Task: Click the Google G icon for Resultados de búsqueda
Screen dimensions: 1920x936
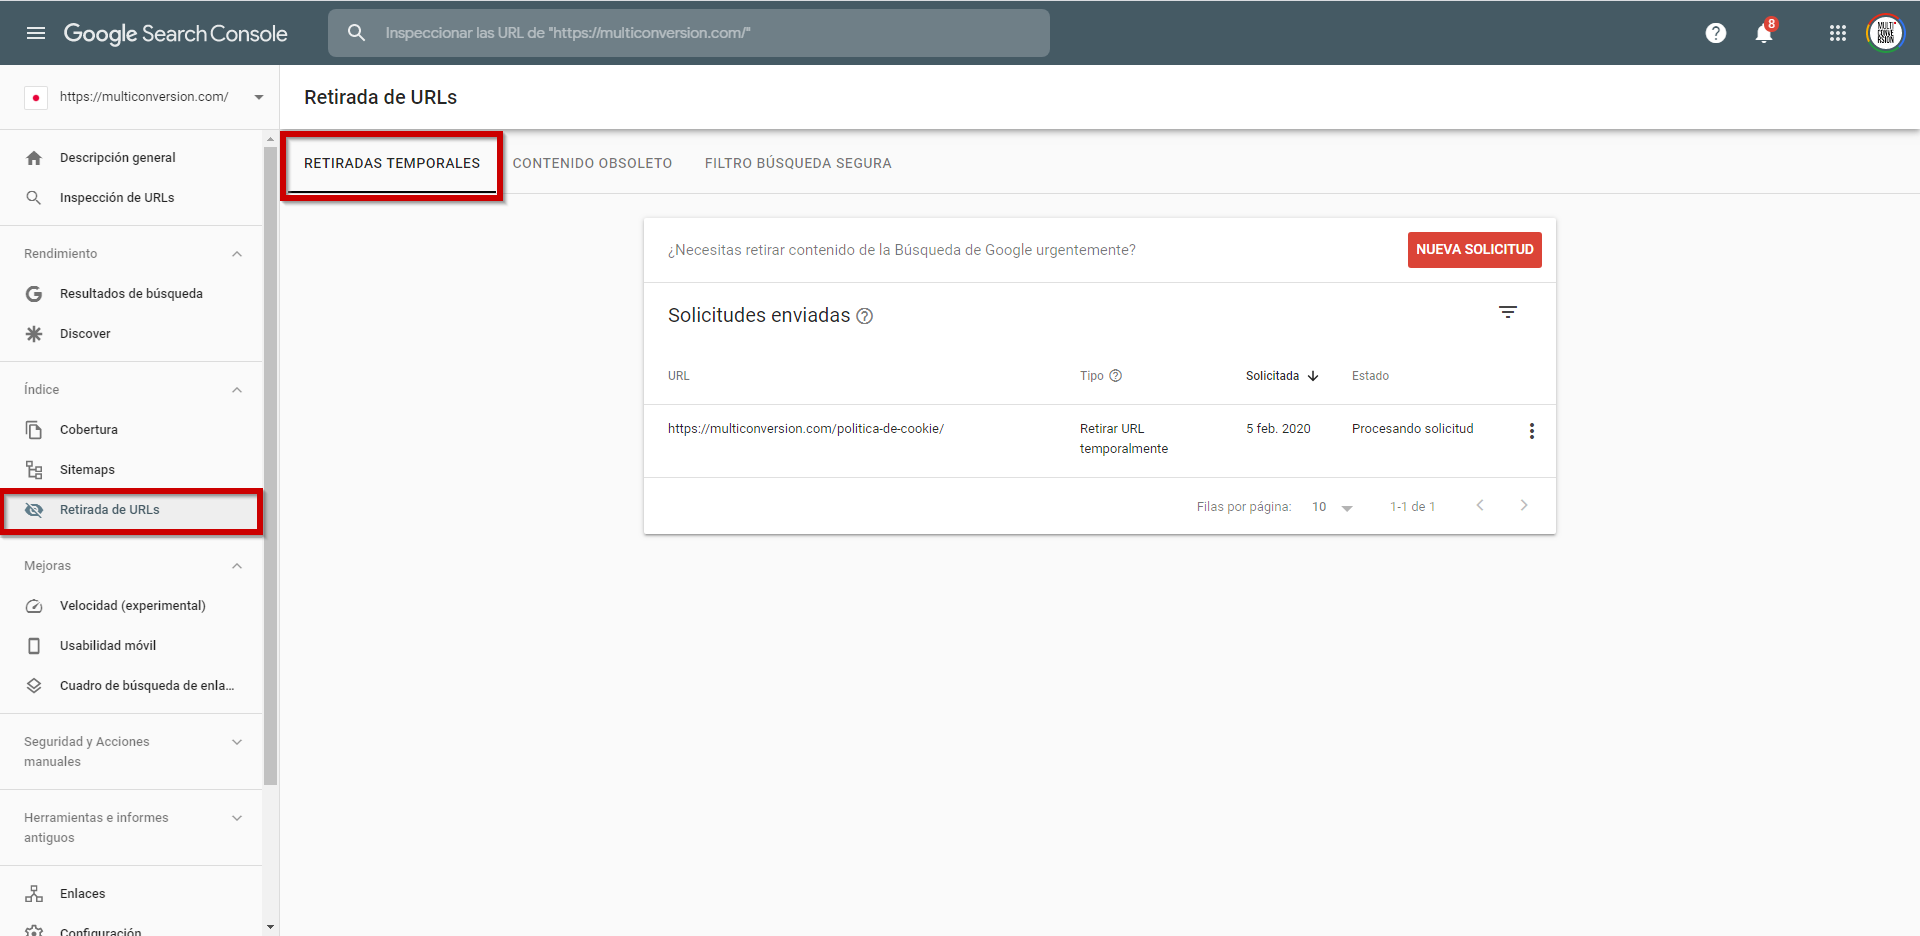Action: click(34, 294)
